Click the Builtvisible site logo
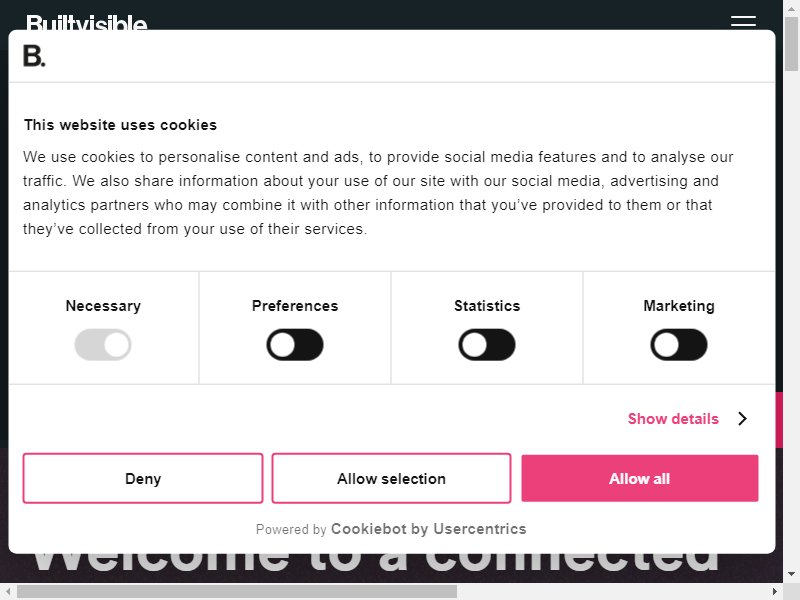 tap(87, 23)
